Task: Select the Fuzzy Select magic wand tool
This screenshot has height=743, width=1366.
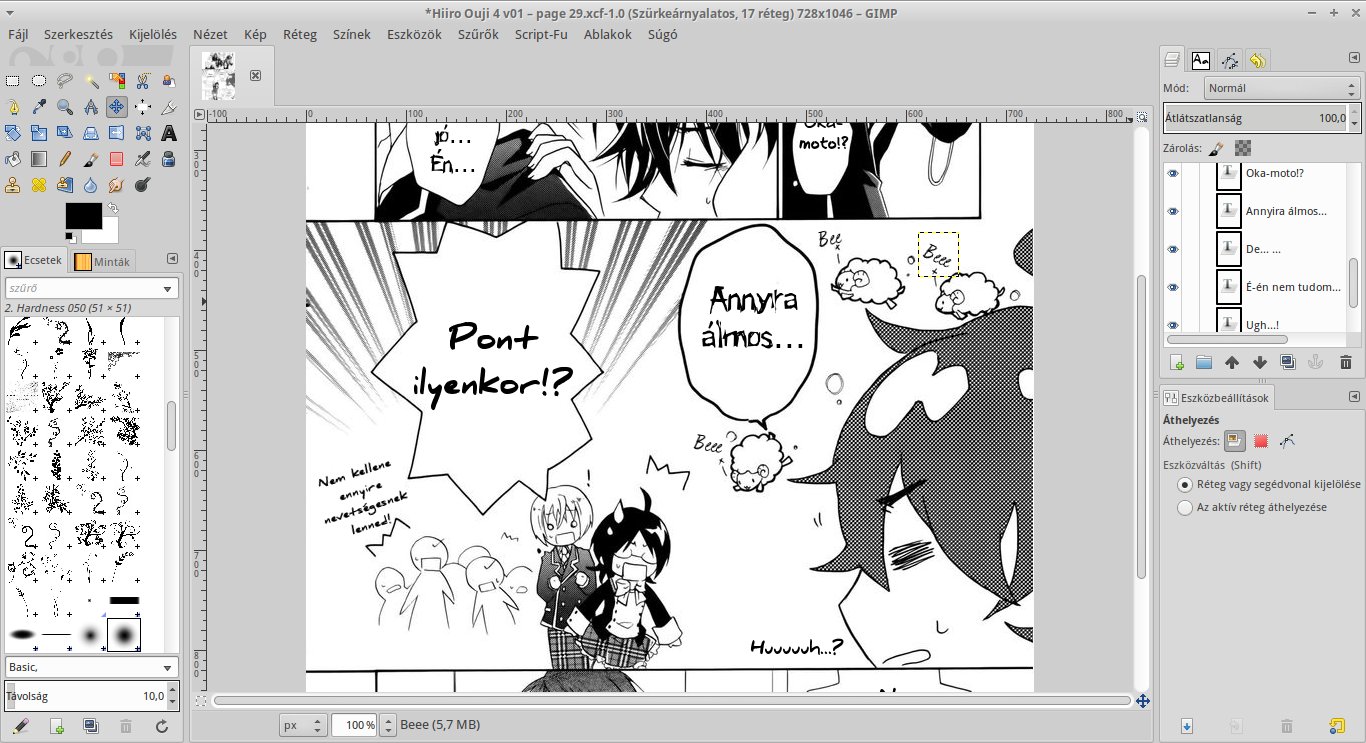Action: coord(91,81)
